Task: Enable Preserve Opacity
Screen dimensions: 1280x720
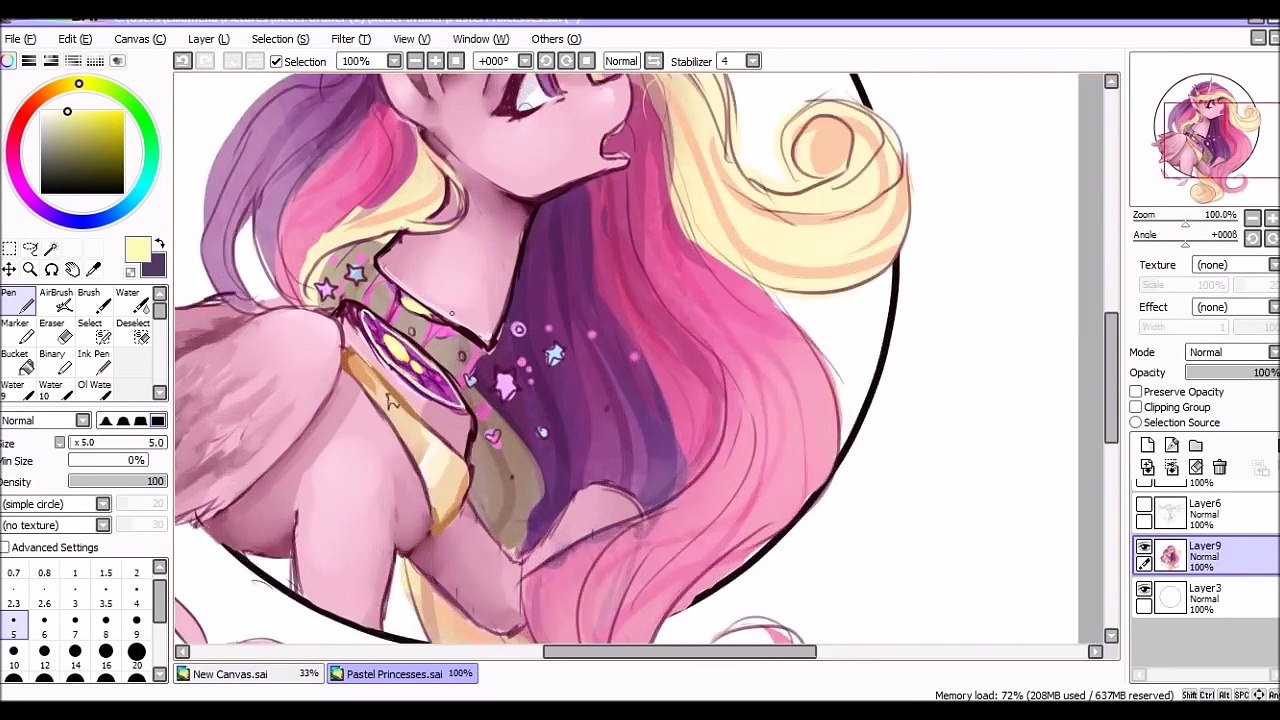Action: click(1136, 392)
